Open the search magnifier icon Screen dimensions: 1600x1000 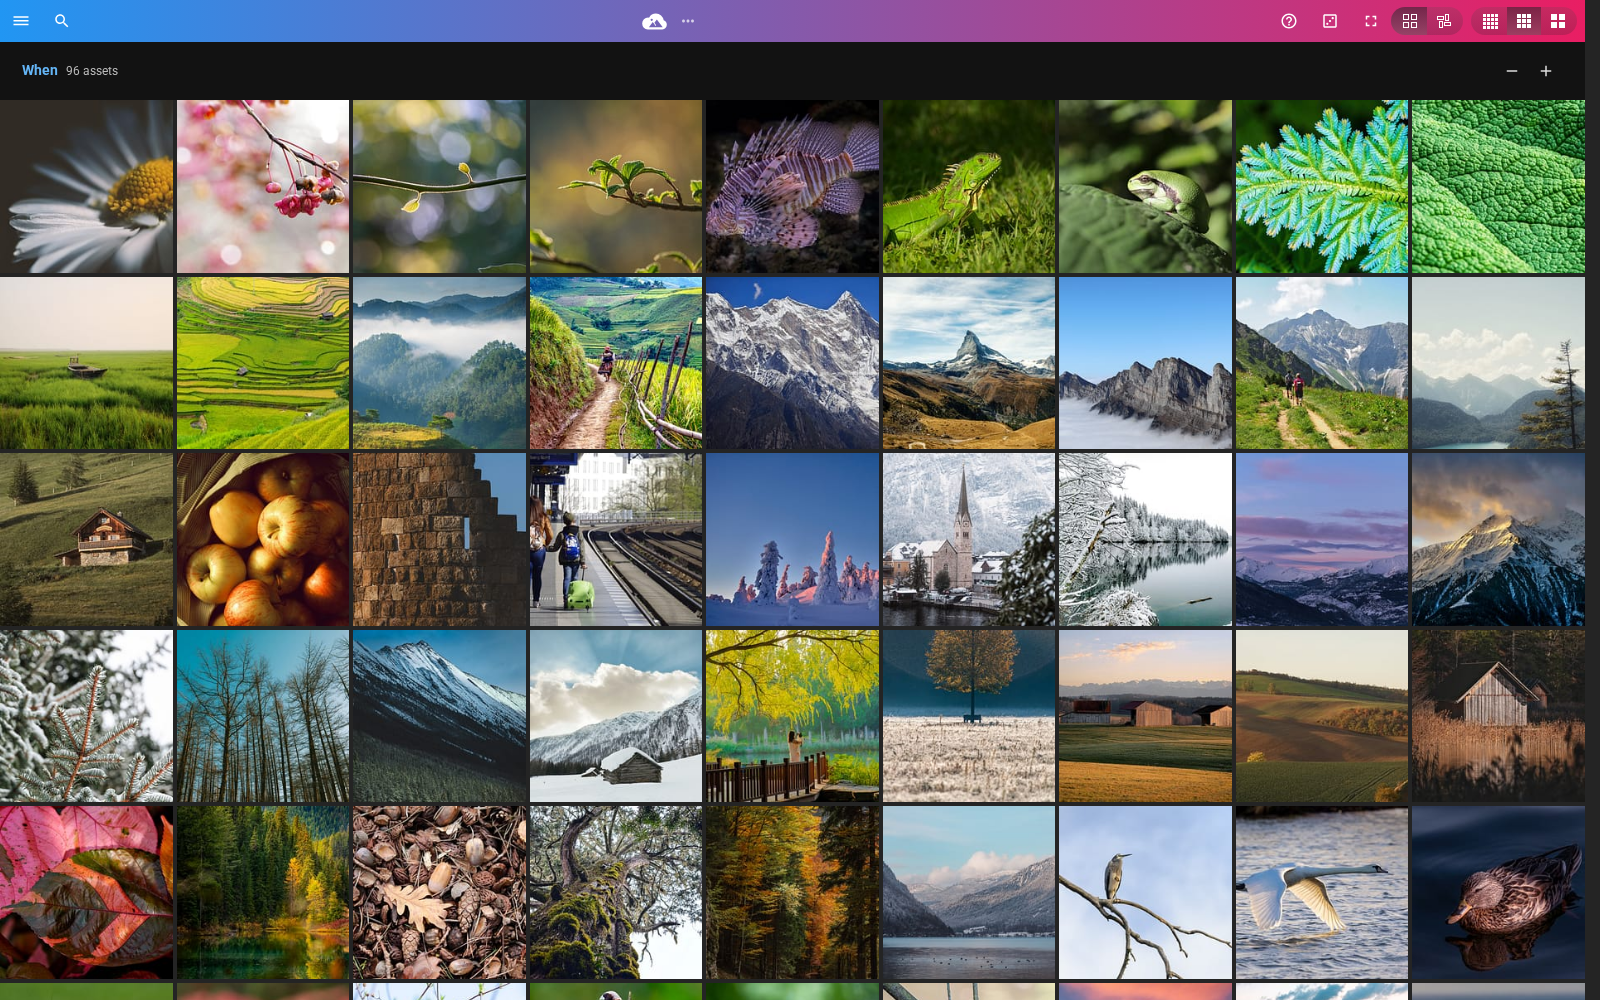tap(62, 21)
